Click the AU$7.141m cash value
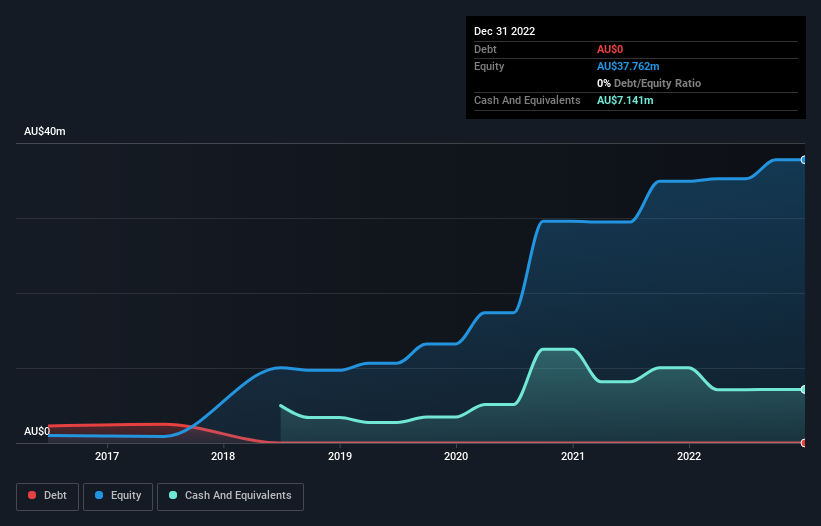This screenshot has height=526, width=821. pos(625,100)
